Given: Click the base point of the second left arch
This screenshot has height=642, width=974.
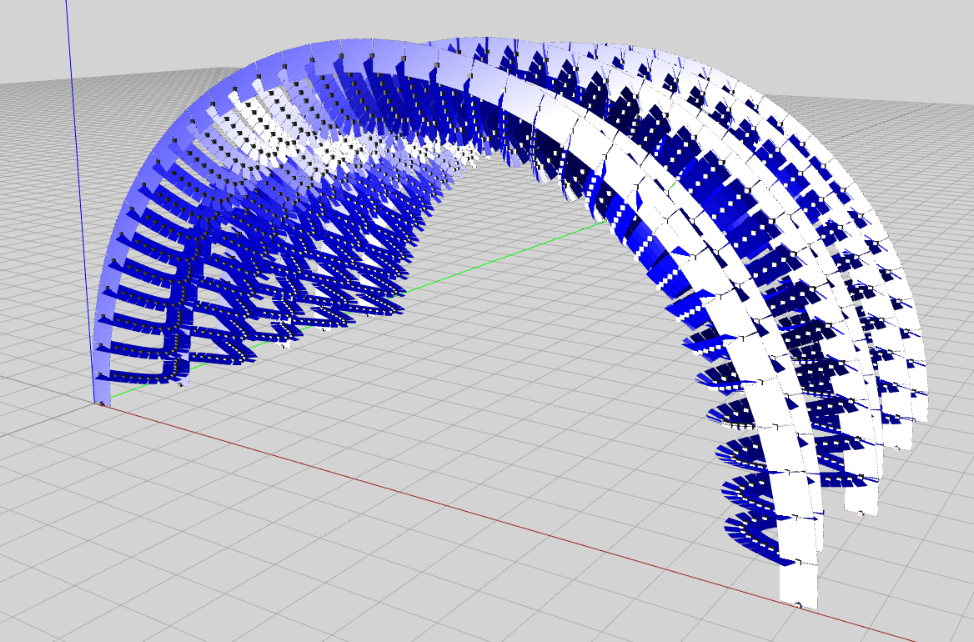Looking at the screenshot, I should [181, 383].
